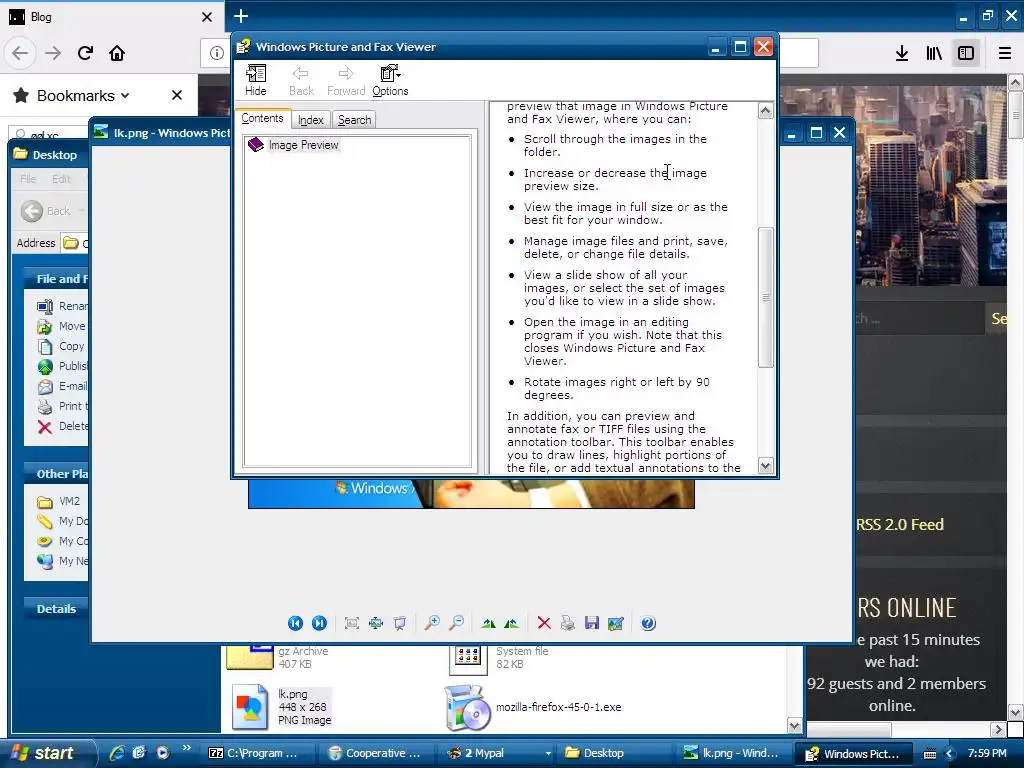Open browser Downloads arrow icon
Image resolution: width=1024 pixels, height=768 pixels.
coord(902,53)
